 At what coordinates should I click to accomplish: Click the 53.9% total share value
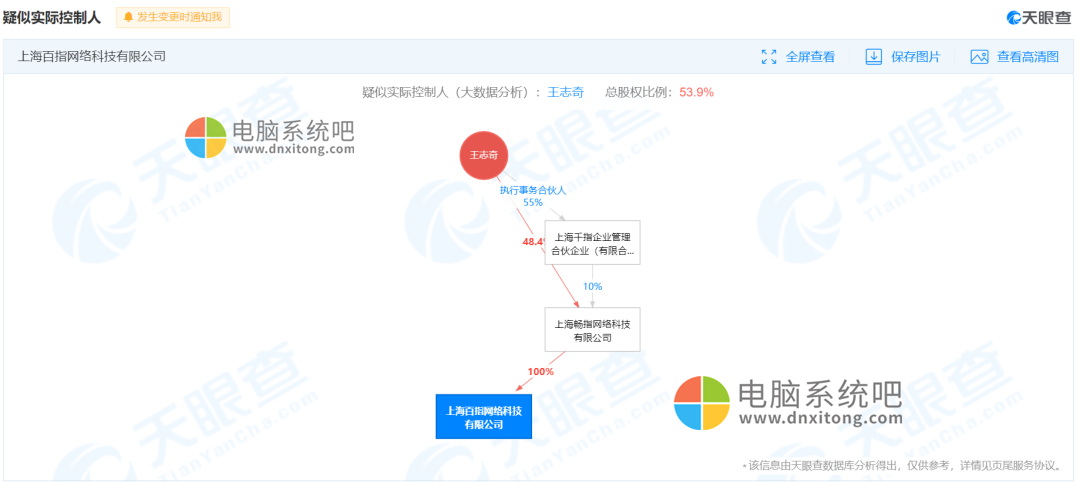coord(696,92)
